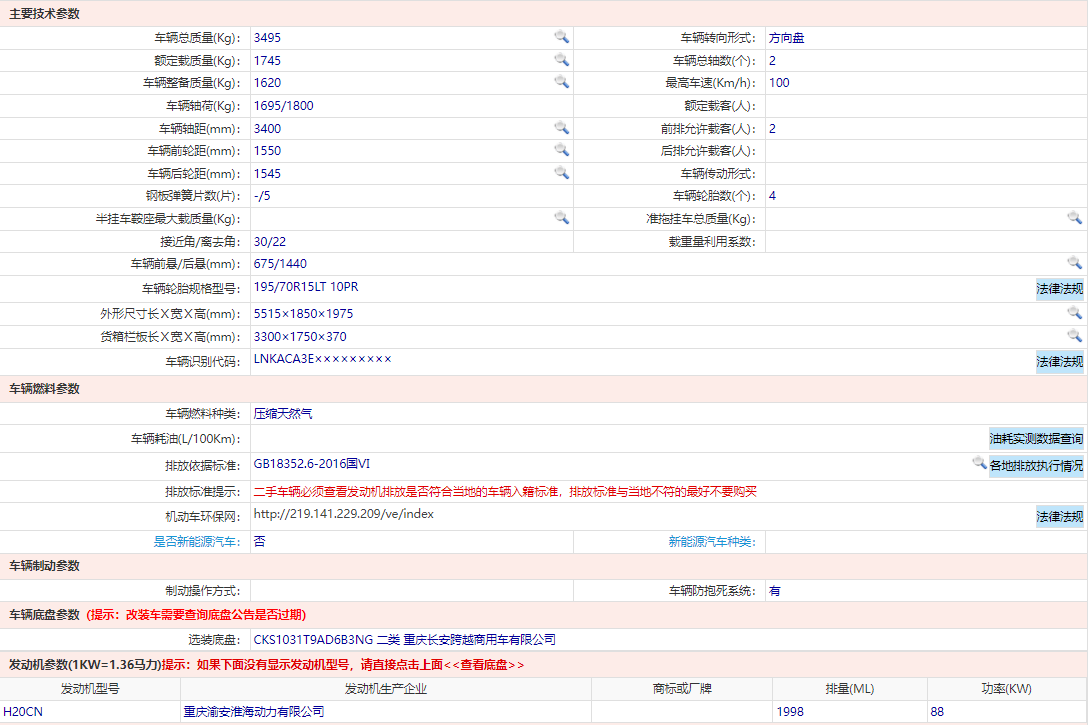Open 法律法规 button in tire specification row
This screenshot has height=725, width=1089.
[1060, 289]
